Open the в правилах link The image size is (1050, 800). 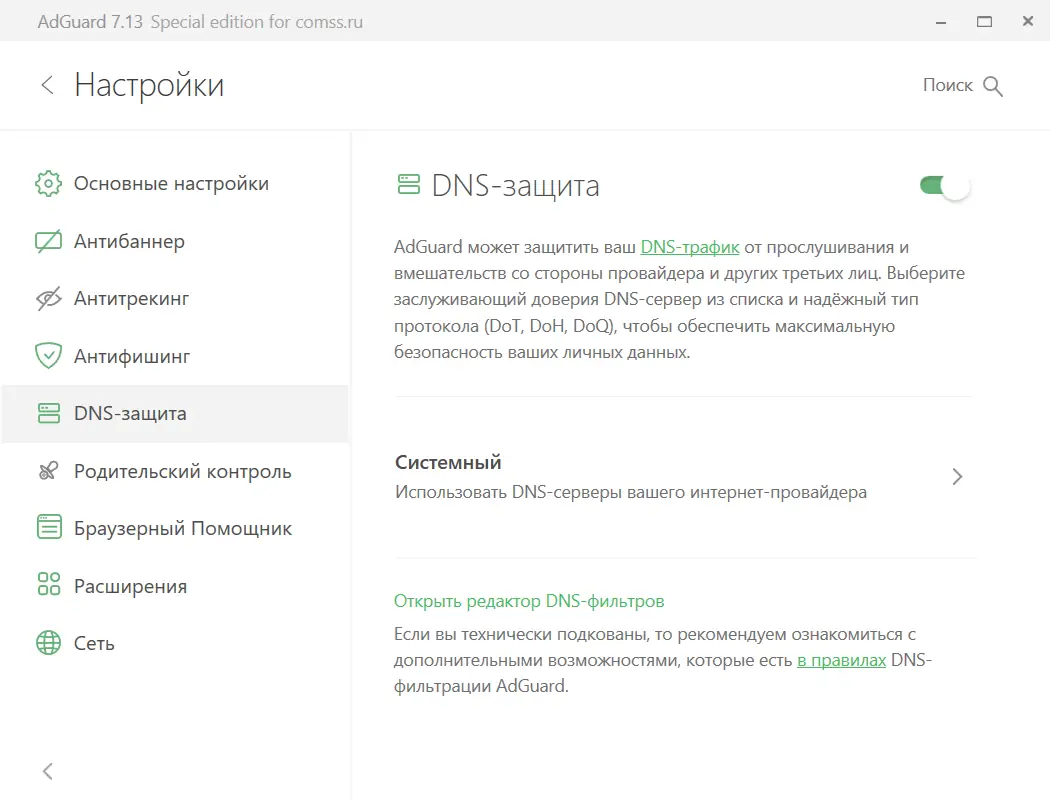(841, 660)
